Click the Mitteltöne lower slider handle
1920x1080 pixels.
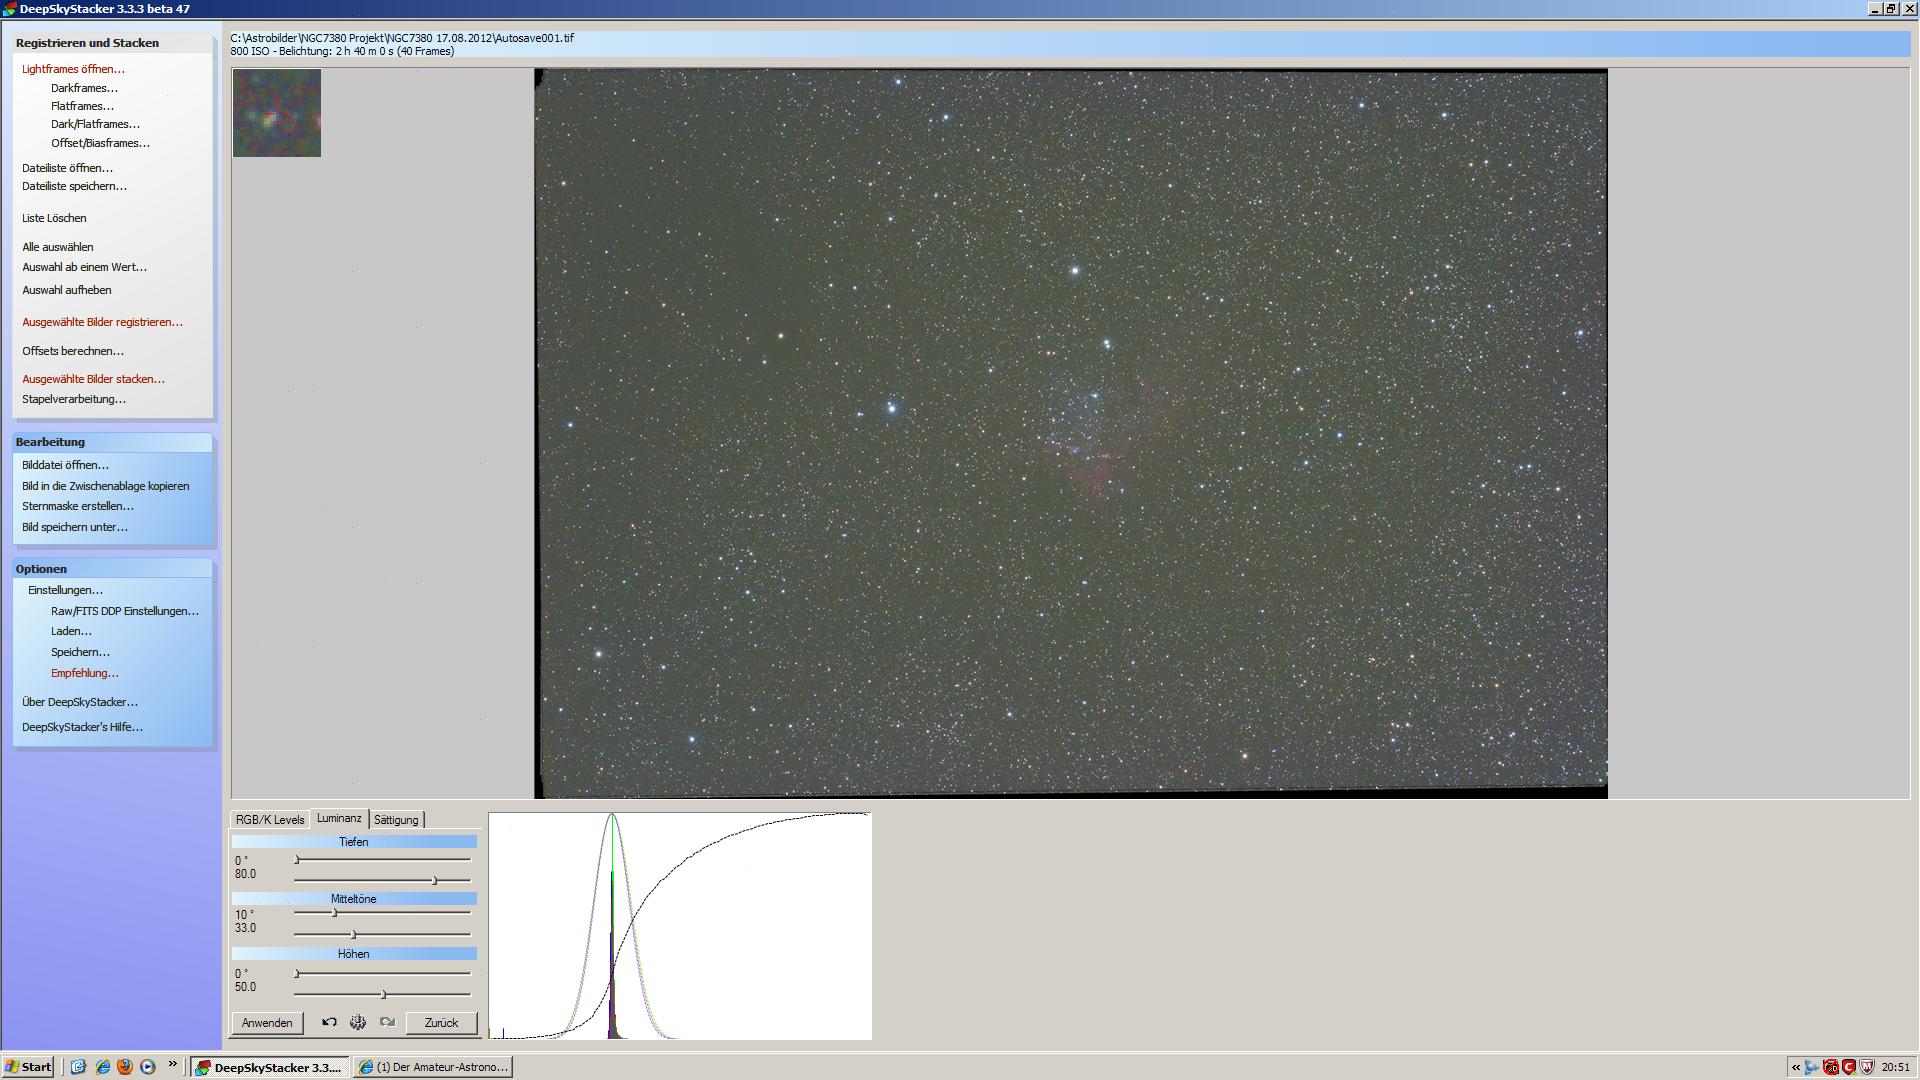click(x=354, y=934)
